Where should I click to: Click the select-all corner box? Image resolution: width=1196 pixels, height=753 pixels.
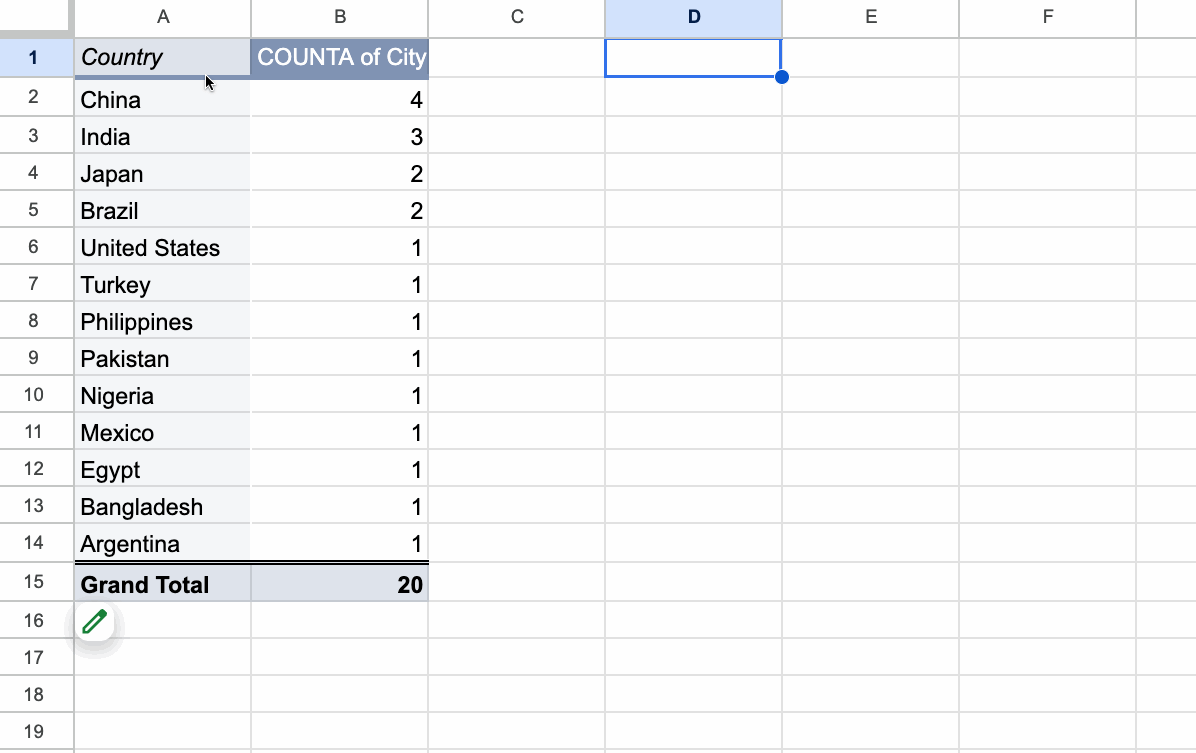tap(34, 15)
